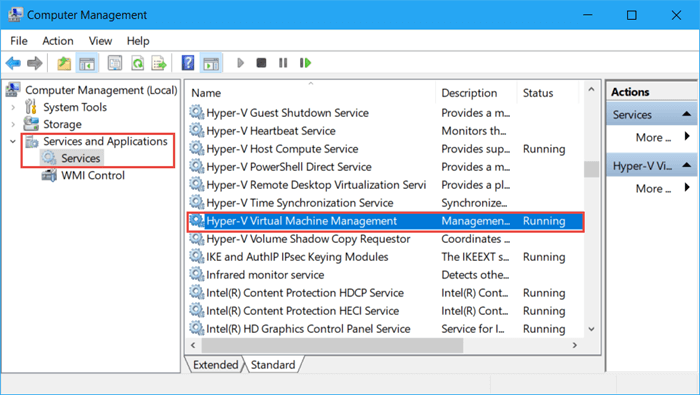700x395 pixels.
Task: Click the Restart Service green icon
Action: click(x=305, y=63)
